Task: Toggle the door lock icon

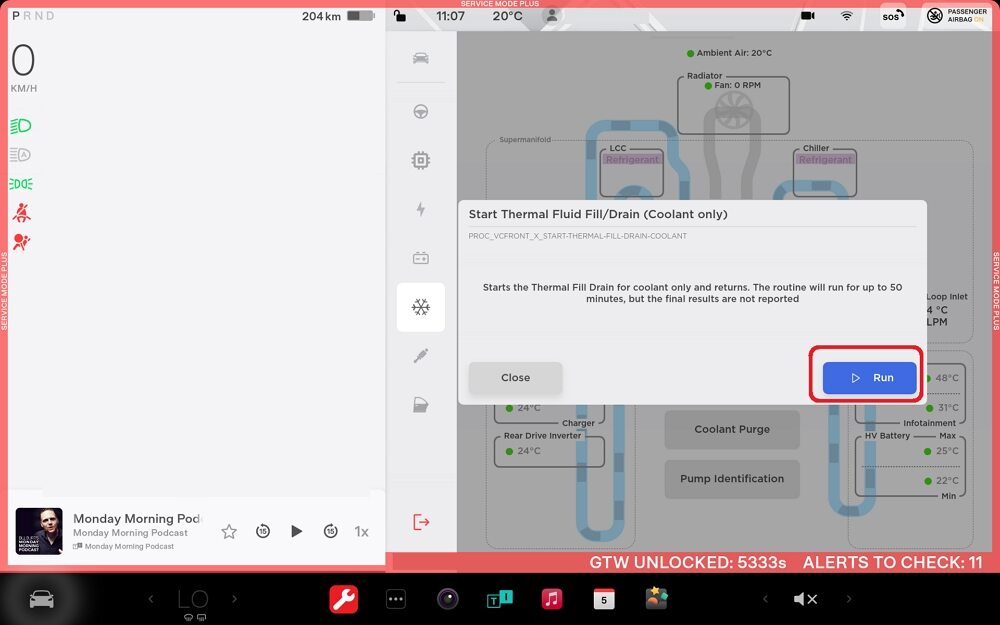Action: [x=400, y=16]
